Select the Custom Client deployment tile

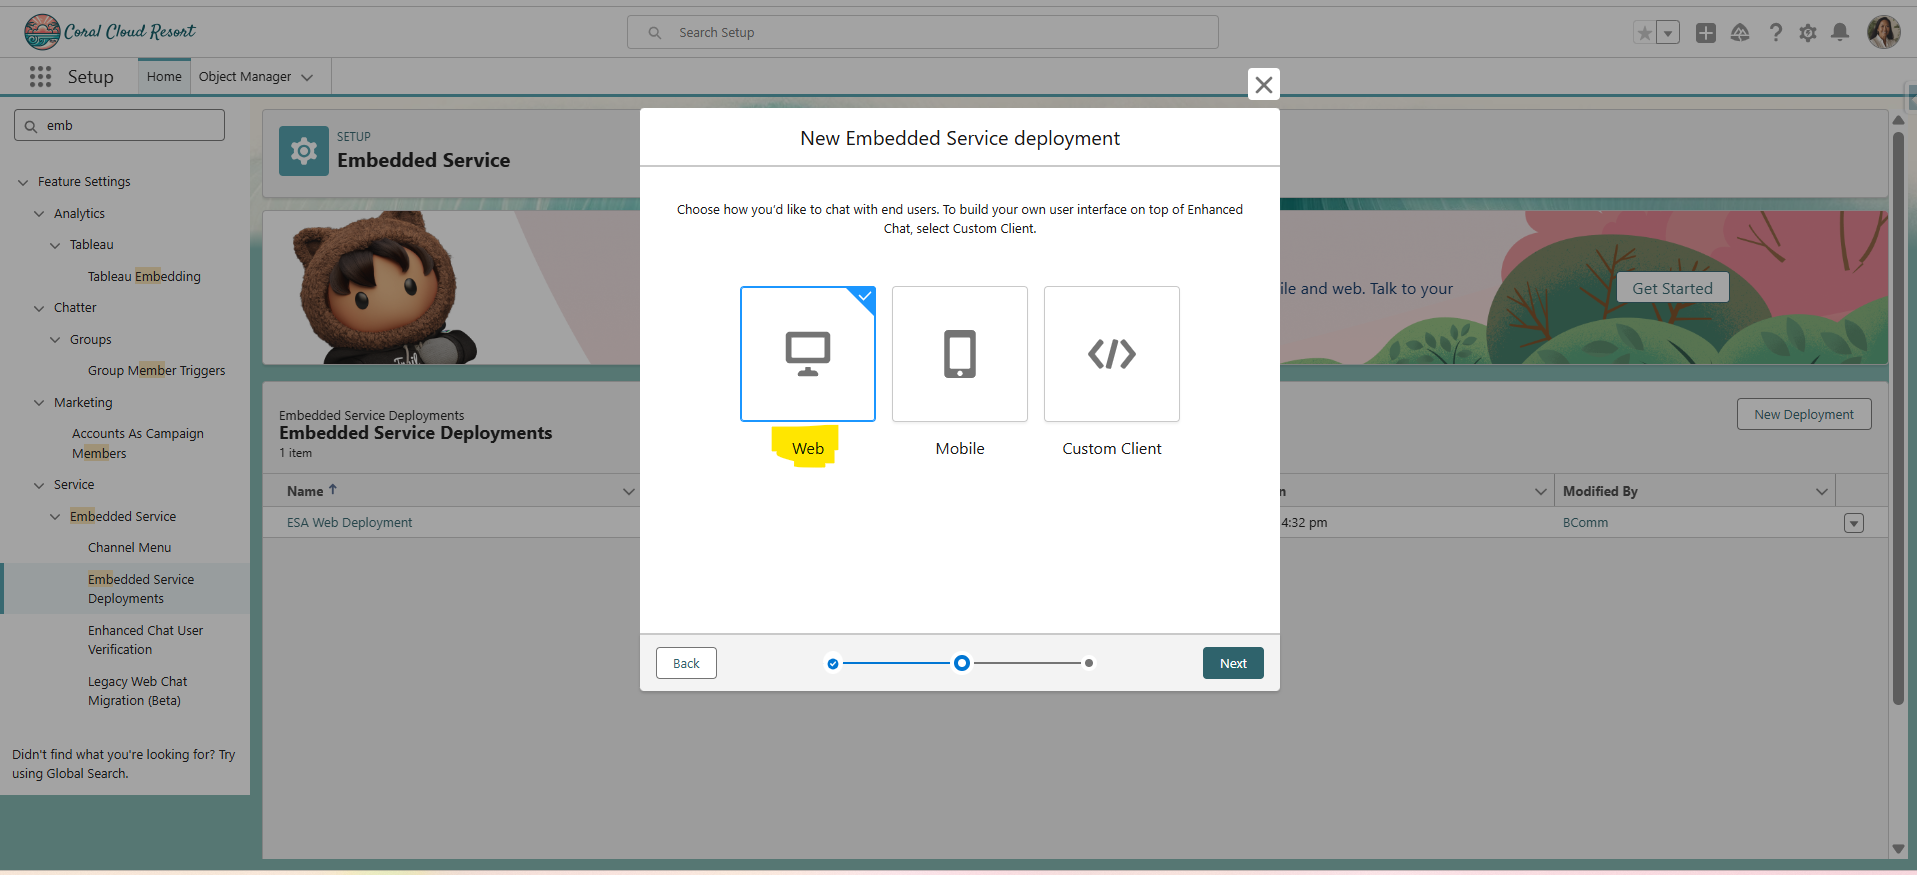[x=1112, y=354]
